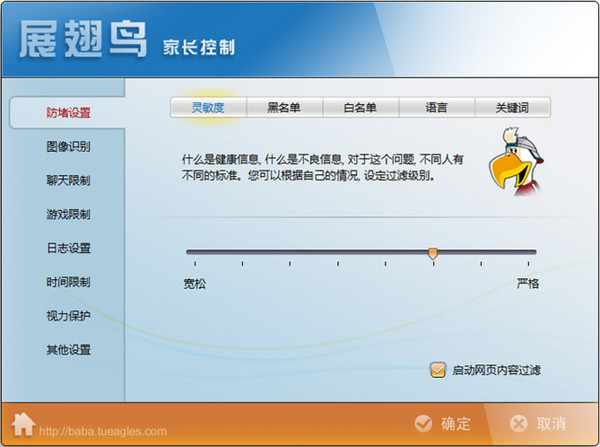This screenshot has width=600, height=447.
Task: Toggle the 启动网页内容过滤 checkbox
Action: click(438, 370)
